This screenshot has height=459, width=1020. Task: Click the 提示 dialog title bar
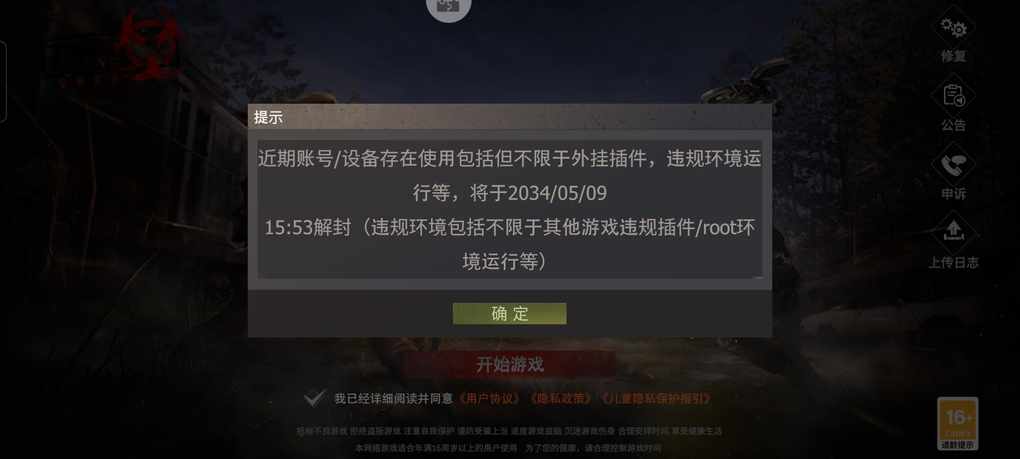[509, 117]
